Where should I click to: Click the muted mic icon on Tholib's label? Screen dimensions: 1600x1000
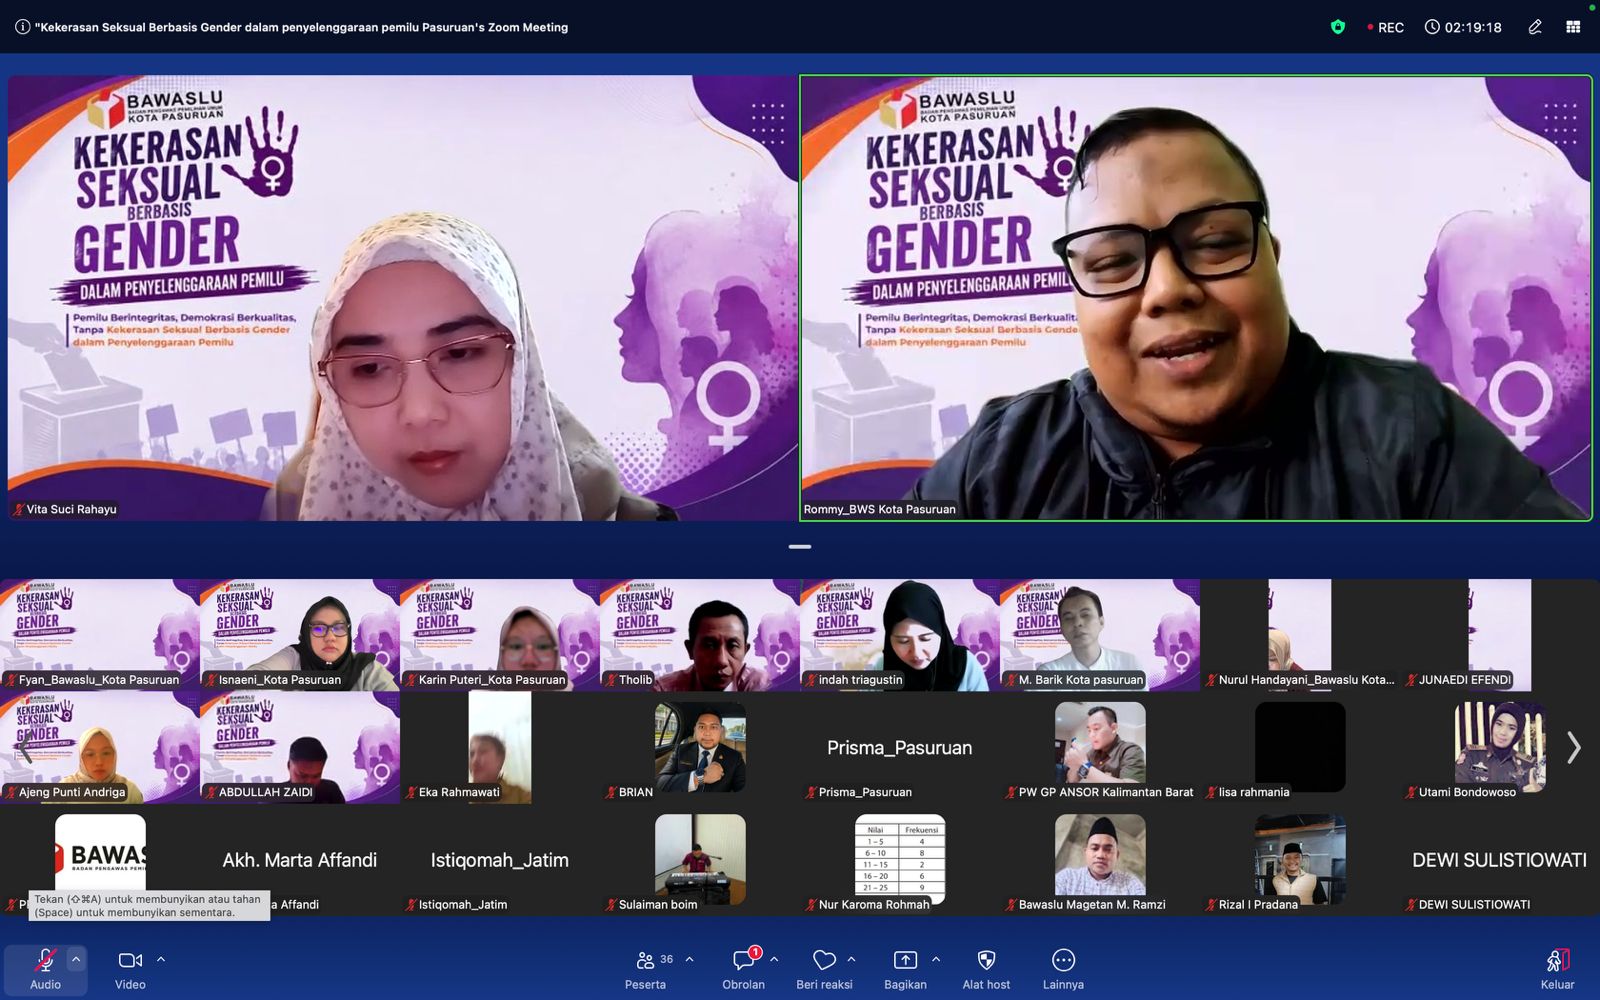click(610, 680)
